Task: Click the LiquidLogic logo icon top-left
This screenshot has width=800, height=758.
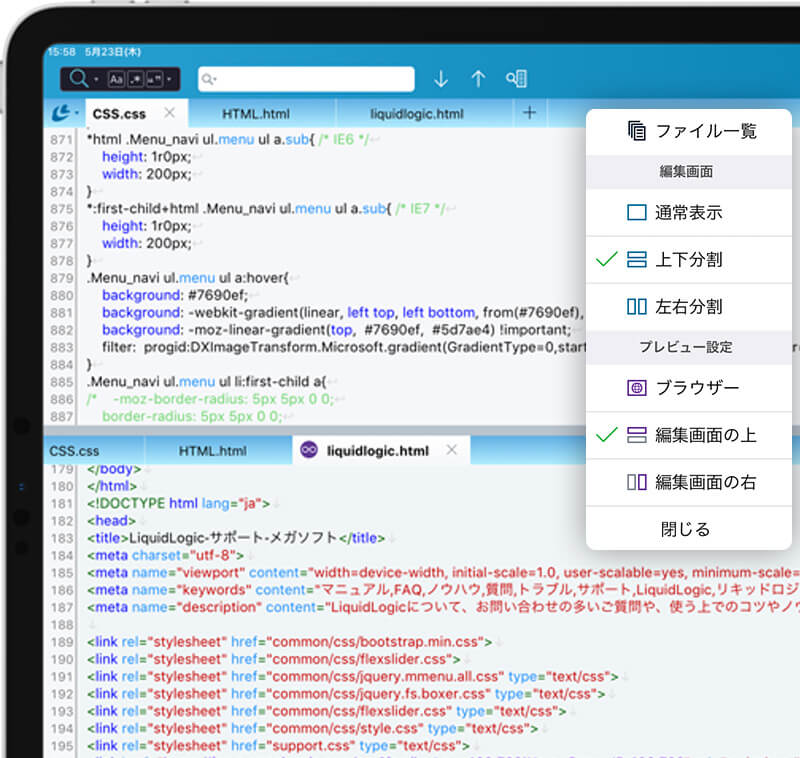Action: [62, 113]
